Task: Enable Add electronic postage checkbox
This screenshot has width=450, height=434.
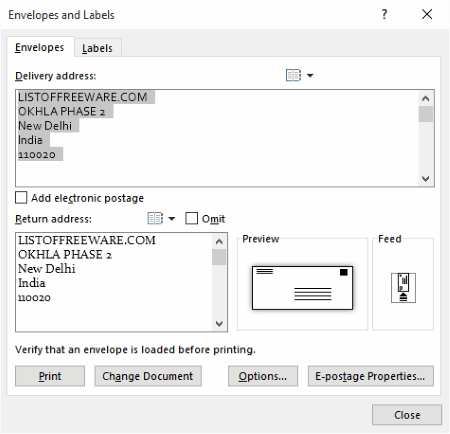Action: point(21,197)
